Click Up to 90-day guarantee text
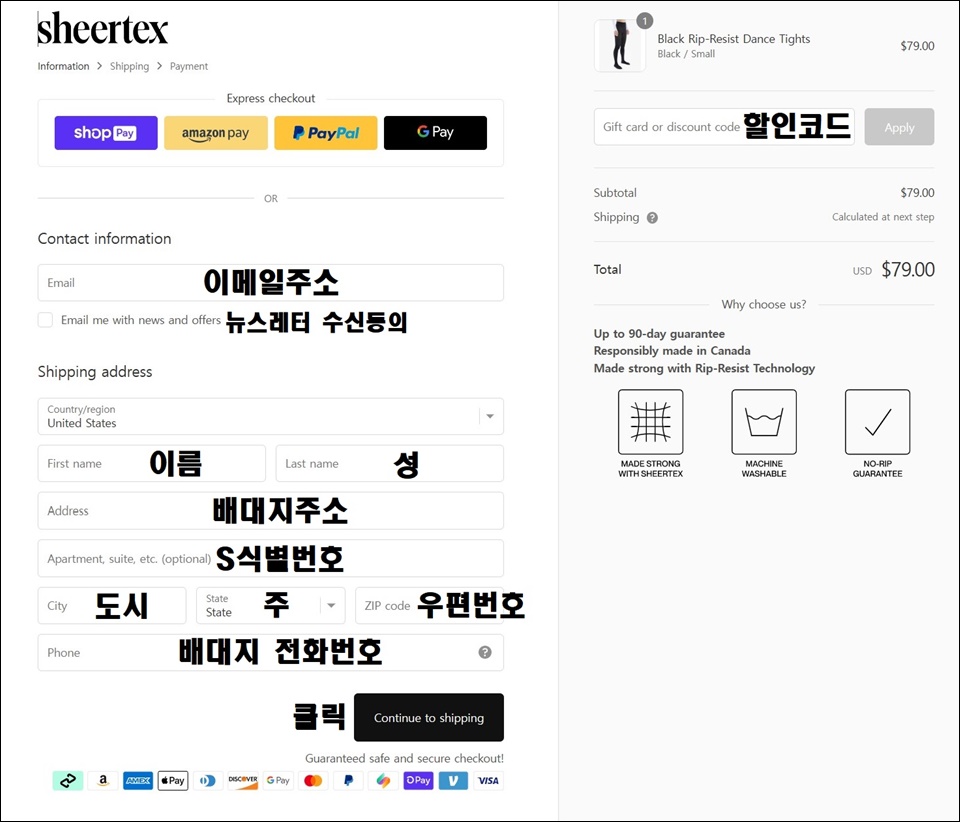 [x=659, y=334]
